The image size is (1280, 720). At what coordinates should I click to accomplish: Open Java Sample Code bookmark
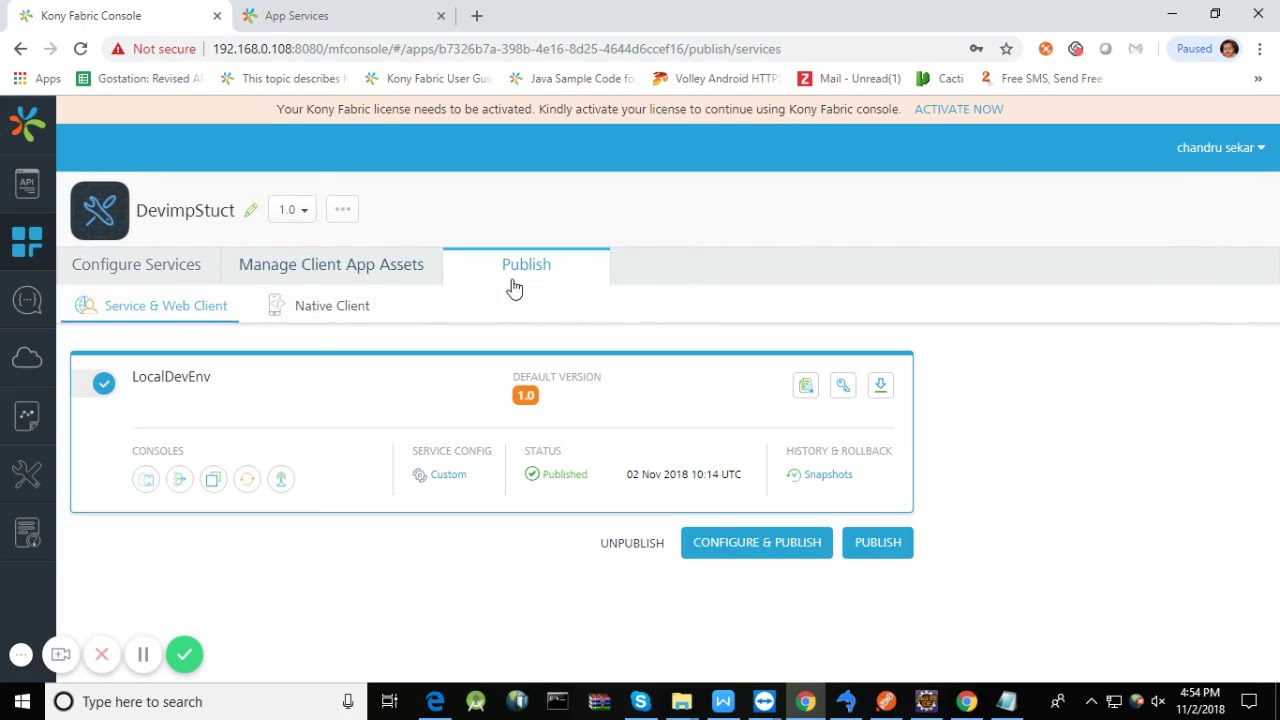572,79
